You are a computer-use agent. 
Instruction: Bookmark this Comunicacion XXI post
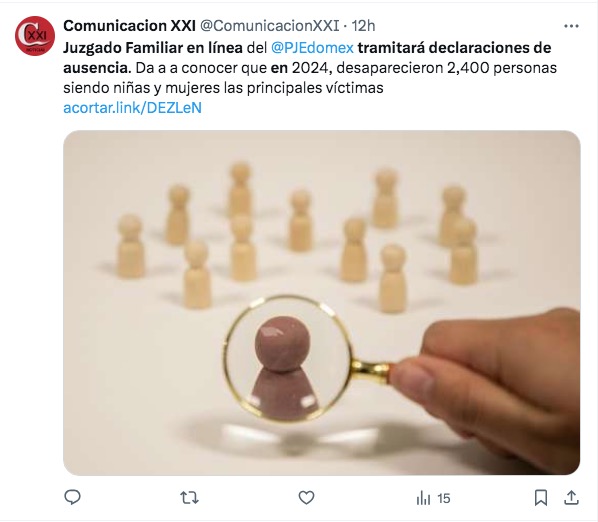tap(540, 498)
